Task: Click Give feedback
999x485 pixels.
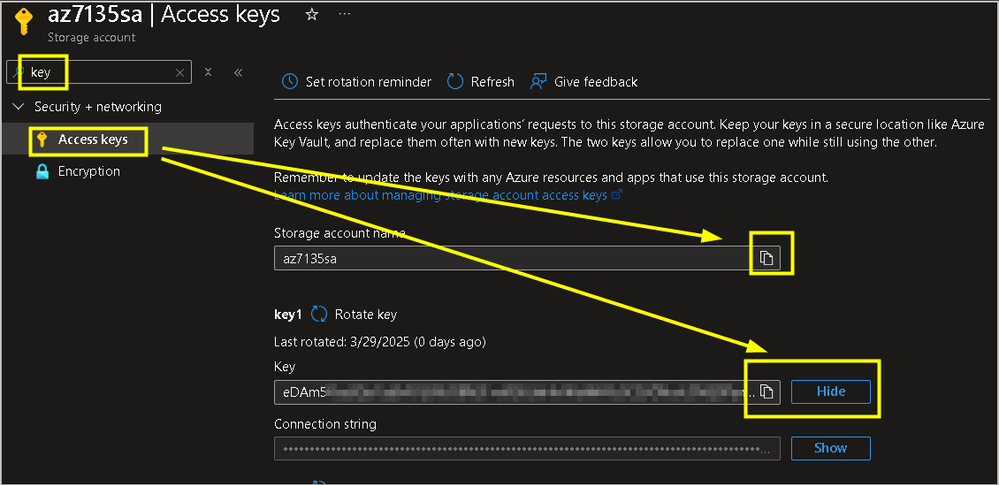Action: [584, 82]
